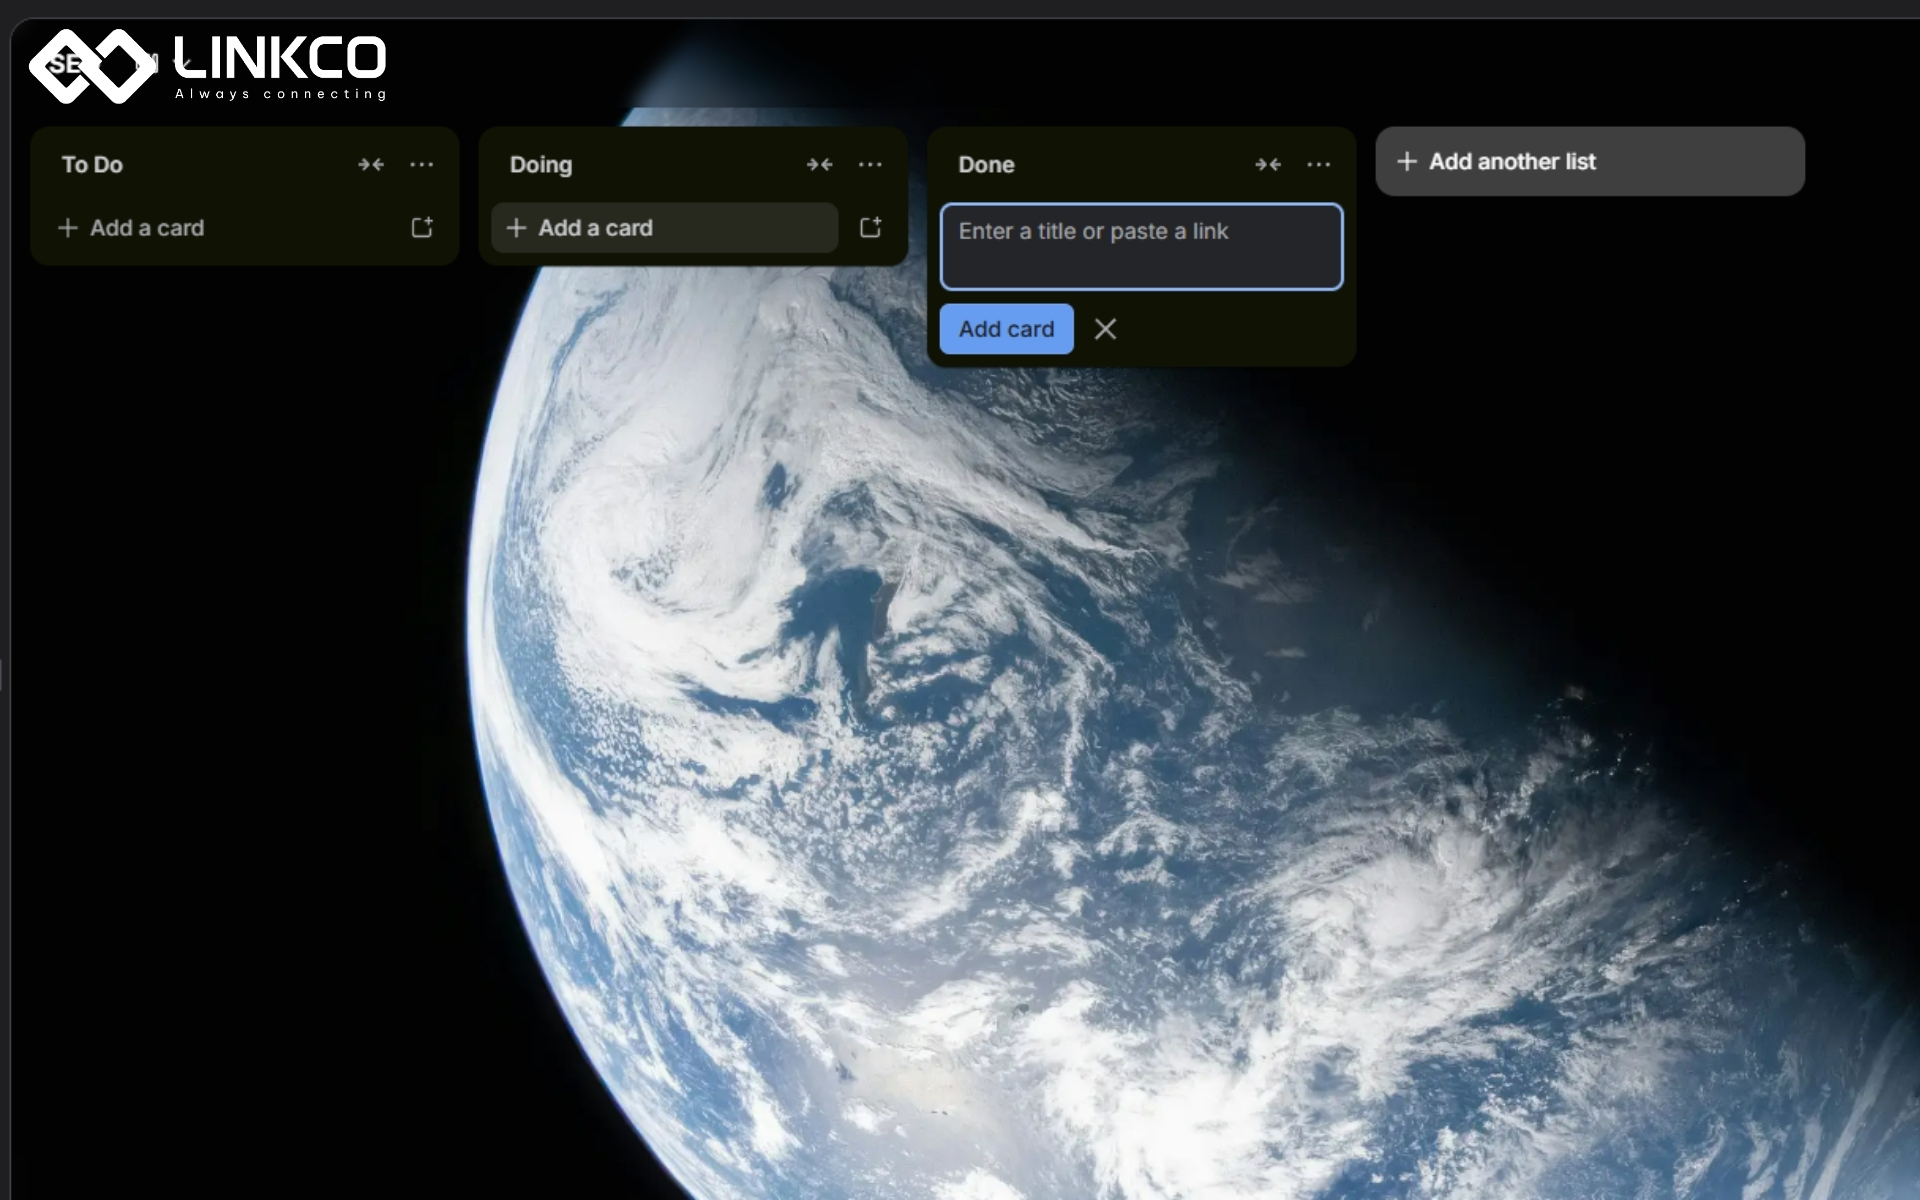The image size is (1920, 1200).
Task: Add a card to the Doing list
Action: pos(665,228)
